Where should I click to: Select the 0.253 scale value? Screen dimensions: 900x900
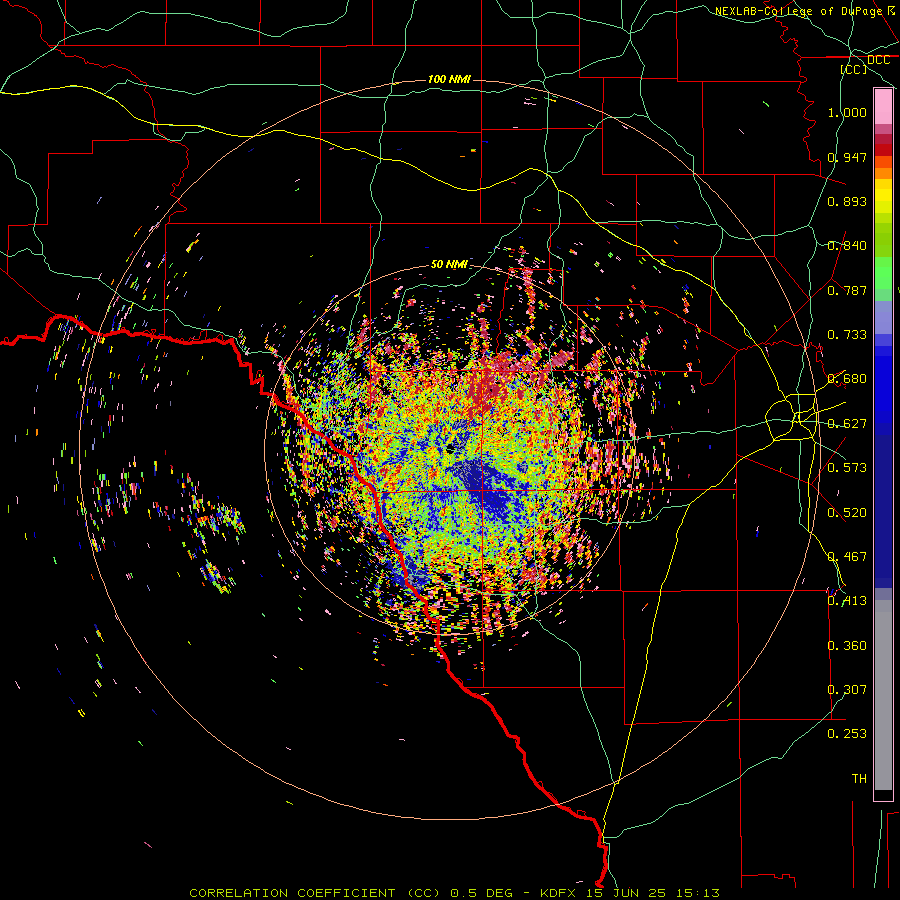click(x=847, y=734)
